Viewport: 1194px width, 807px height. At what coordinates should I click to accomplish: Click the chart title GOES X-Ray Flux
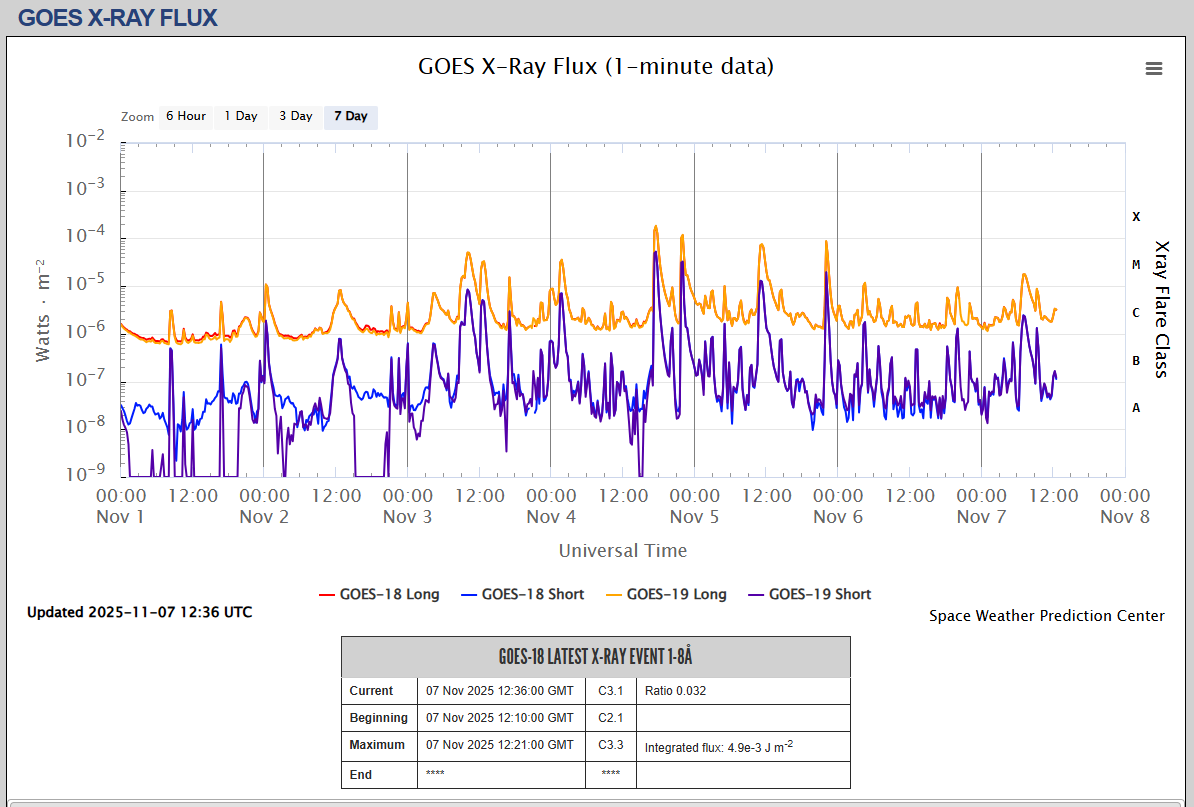pos(596,67)
